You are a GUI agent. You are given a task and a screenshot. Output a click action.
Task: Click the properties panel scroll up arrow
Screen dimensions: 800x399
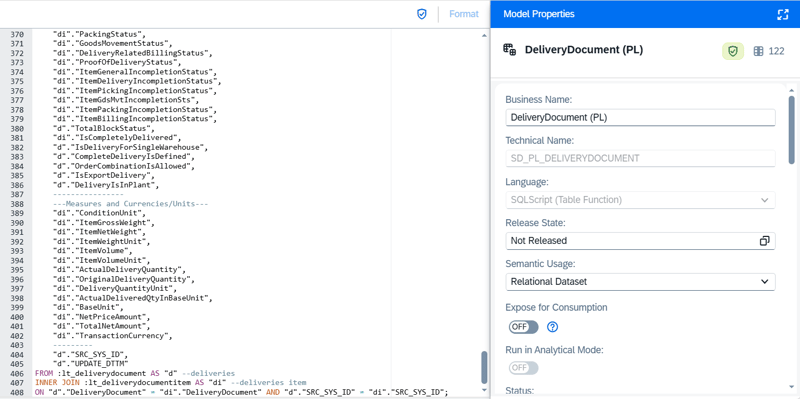(x=791, y=89)
